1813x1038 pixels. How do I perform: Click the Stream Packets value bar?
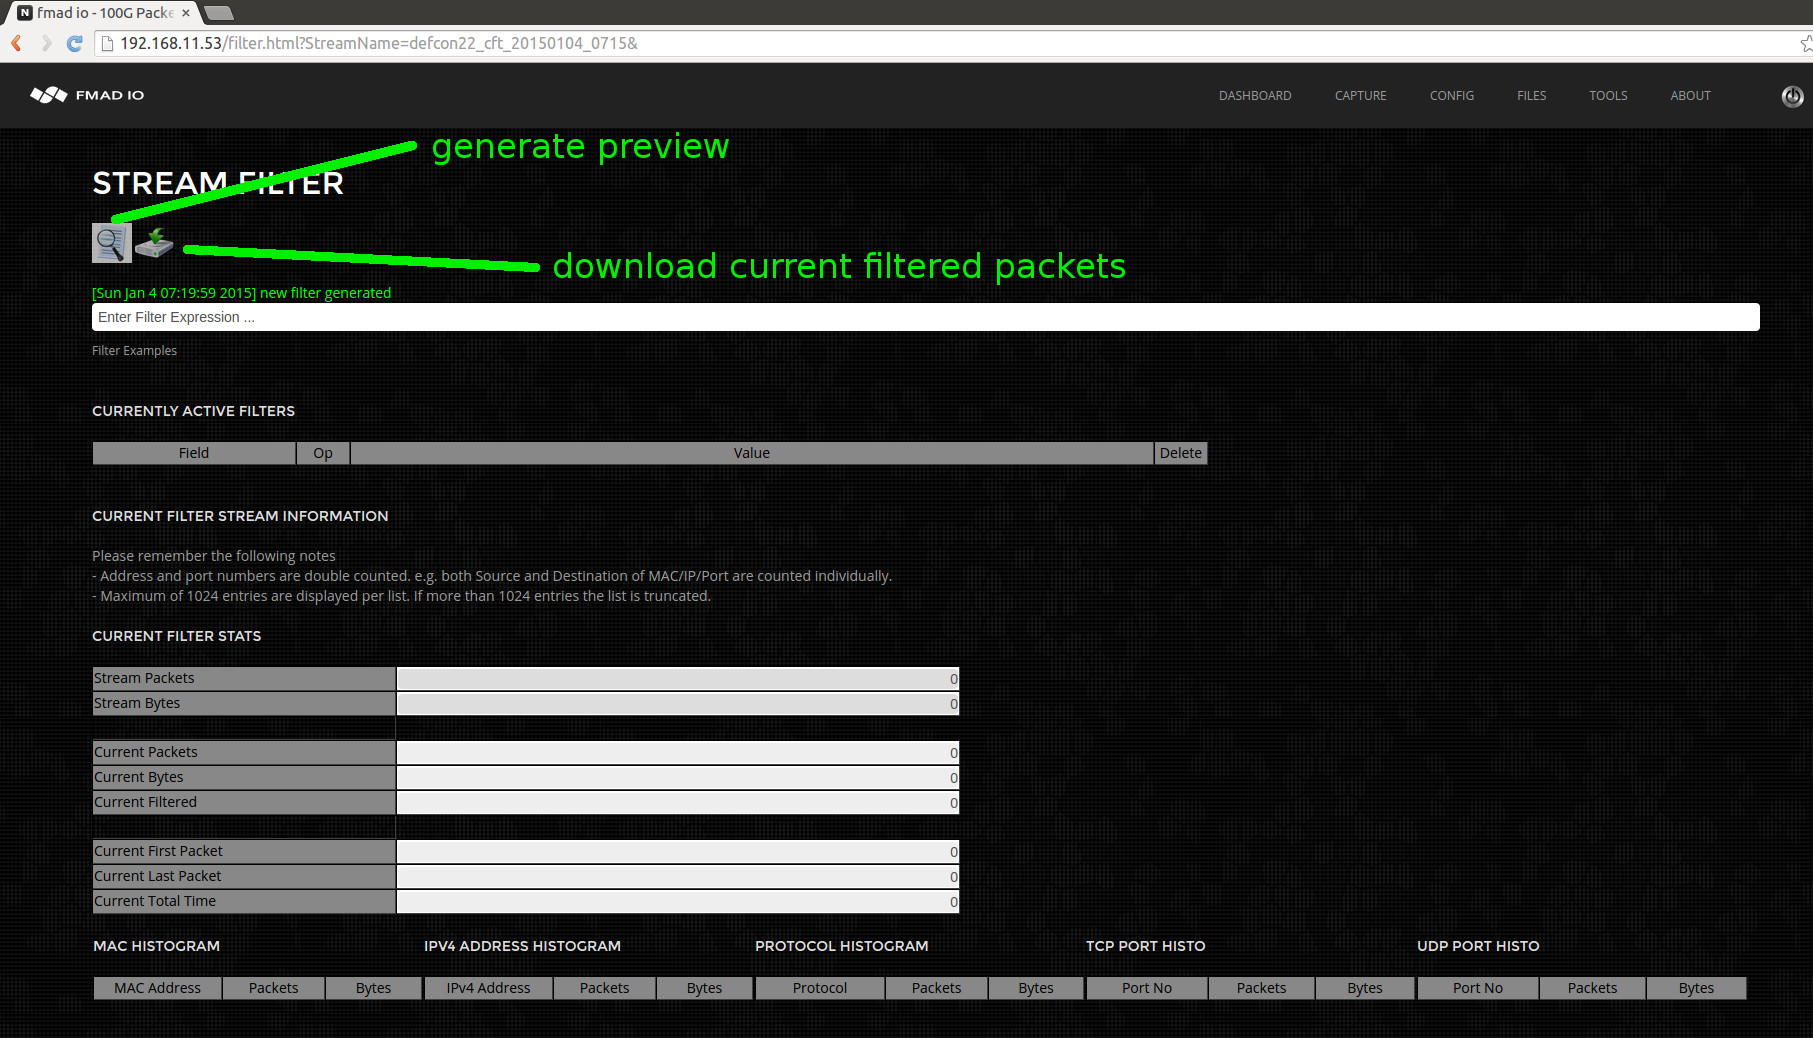pos(677,678)
